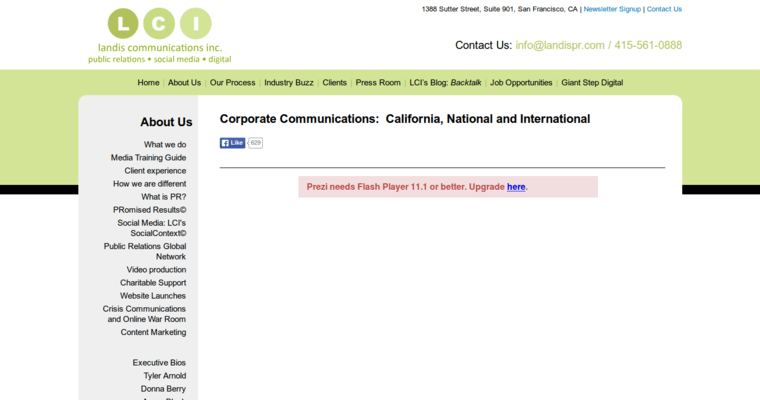The image size is (760, 400).
Task: Open Job Opportunities menu item
Action: (521, 82)
